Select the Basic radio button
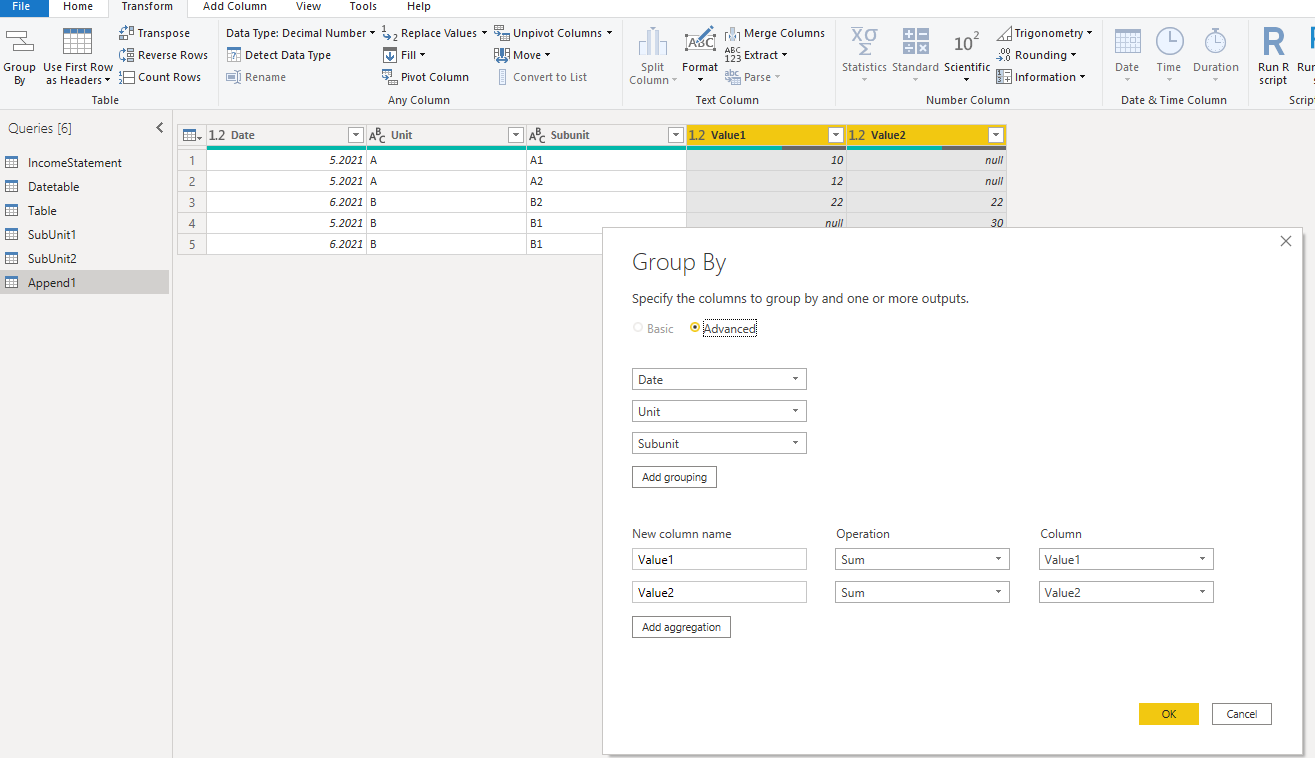This screenshot has height=758, width=1315. pyautogui.click(x=638, y=328)
